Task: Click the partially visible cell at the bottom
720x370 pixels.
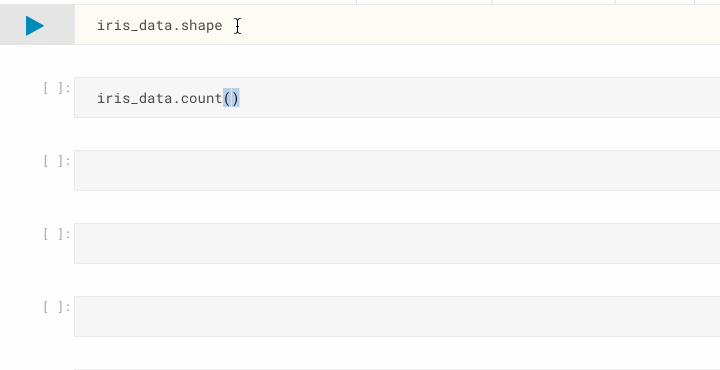Action: 397,369
